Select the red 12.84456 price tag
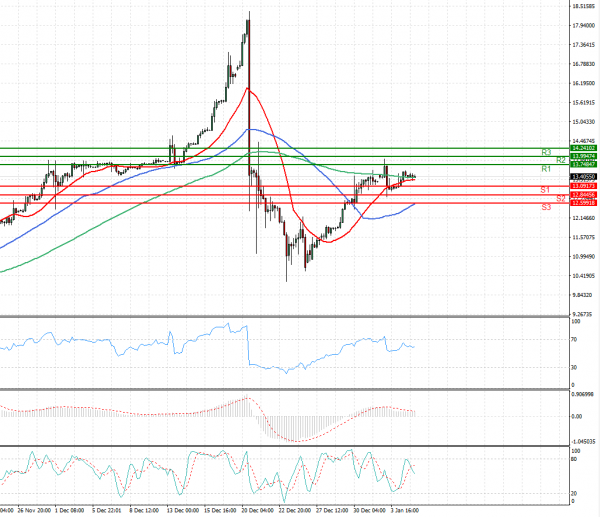This screenshot has width=600, height=517. pos(584,195)
